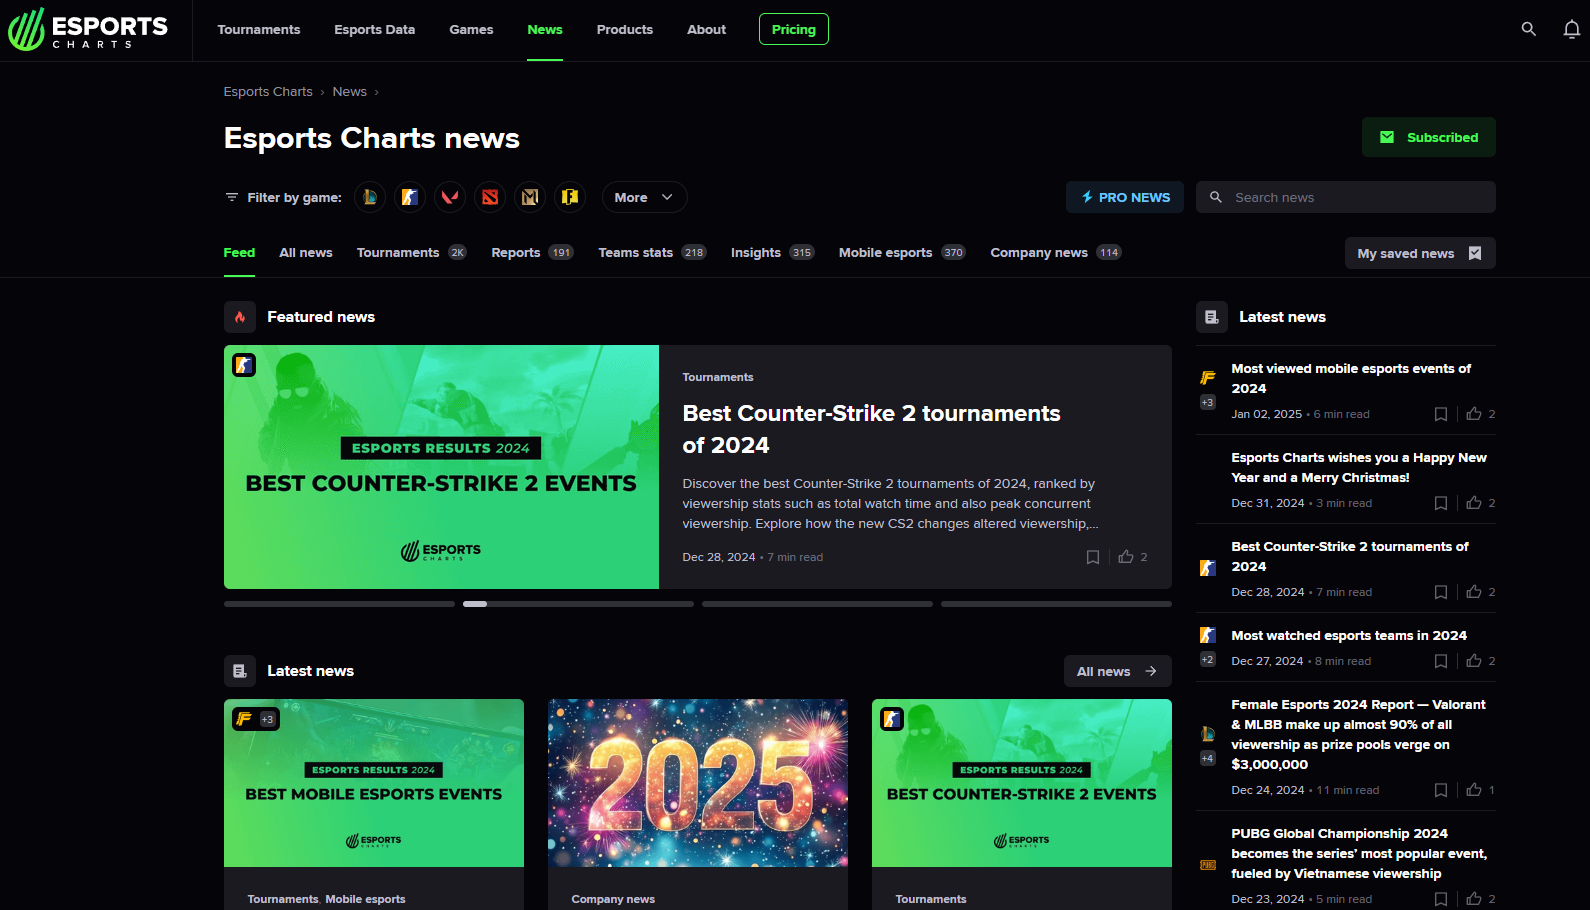Bookmark the featured Best Counter-Strike 2 article
This screenshot has width=1590, height=910.
[1093, 557]
